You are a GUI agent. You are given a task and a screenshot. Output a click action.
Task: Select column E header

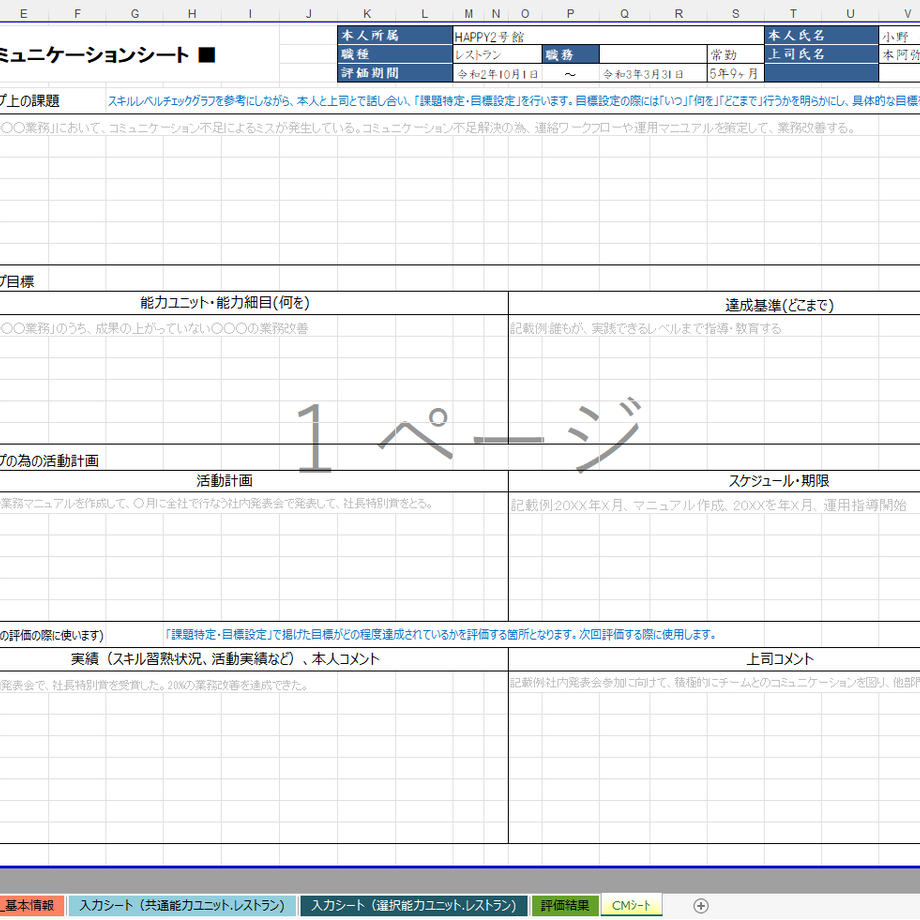(x=23, y=13)
